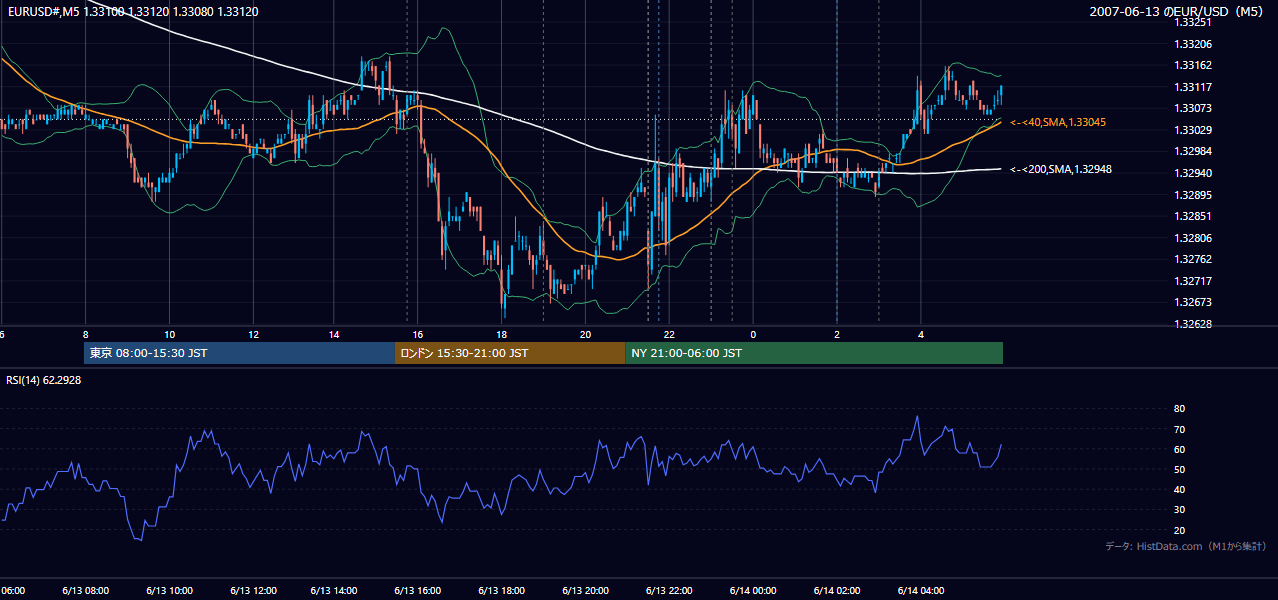Click price axis value 1.32717
This screenshot has width=1278, height=600.
pos(1193,281)
